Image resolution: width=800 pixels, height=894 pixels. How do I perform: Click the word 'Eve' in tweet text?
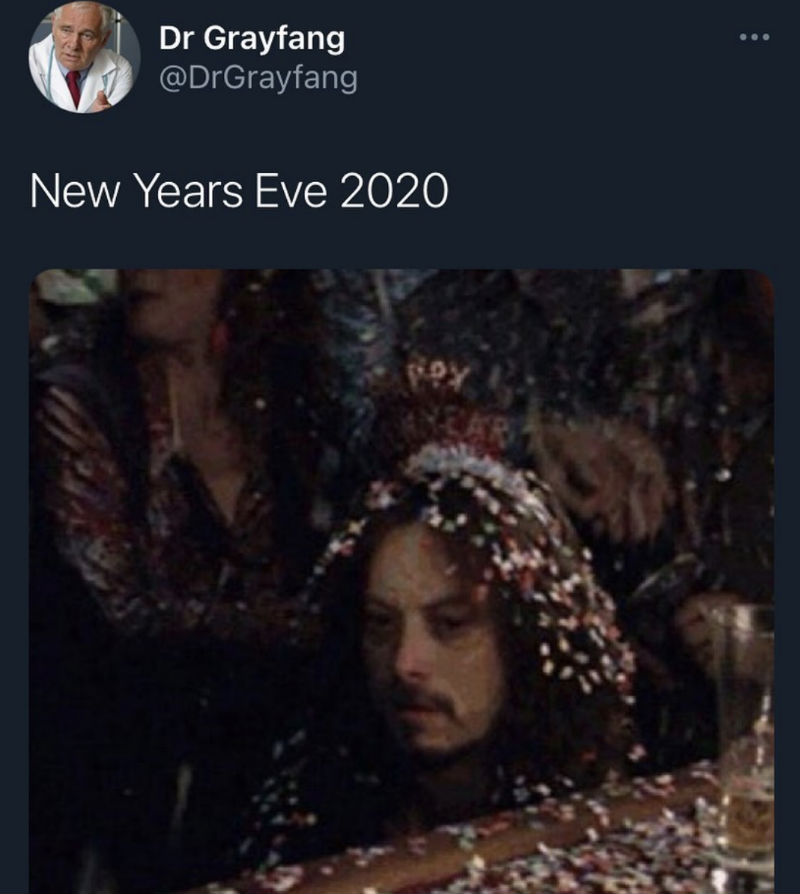point(291,191)
